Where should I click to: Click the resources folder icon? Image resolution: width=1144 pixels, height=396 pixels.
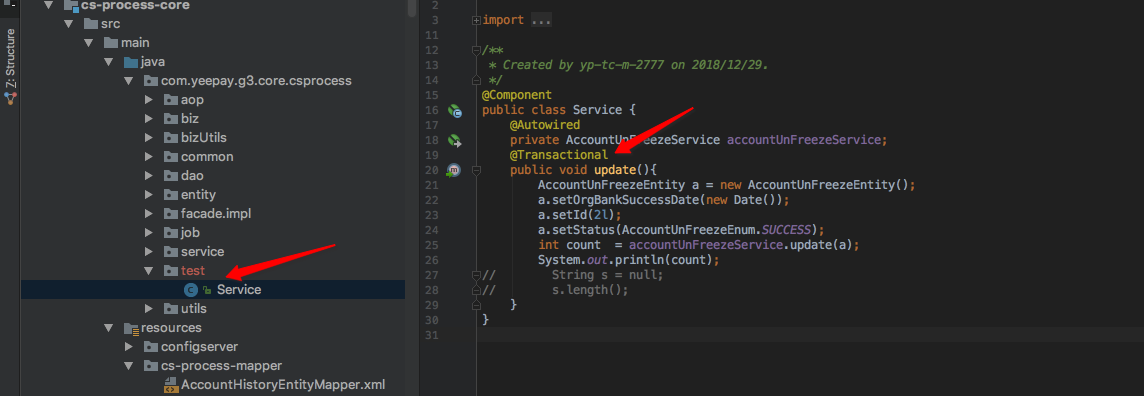point(131,328)
